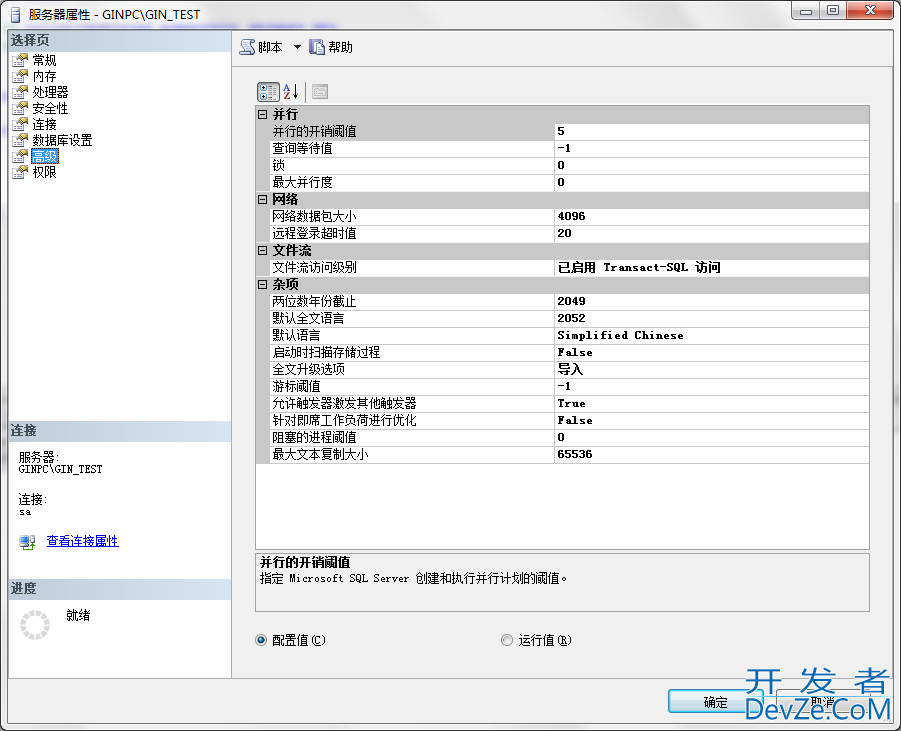
Task: Click the 连接 page icon in page list
Action: click(x=20, y=124)
